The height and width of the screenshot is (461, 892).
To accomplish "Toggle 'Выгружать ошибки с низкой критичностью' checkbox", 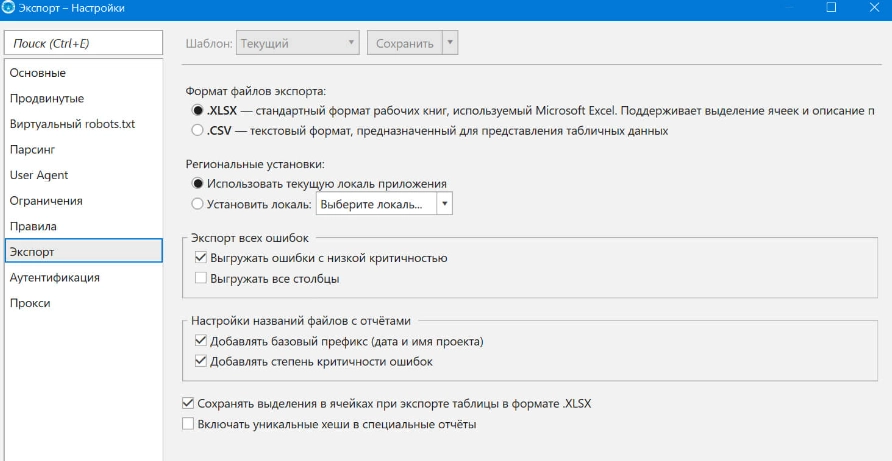I will 202,258.
